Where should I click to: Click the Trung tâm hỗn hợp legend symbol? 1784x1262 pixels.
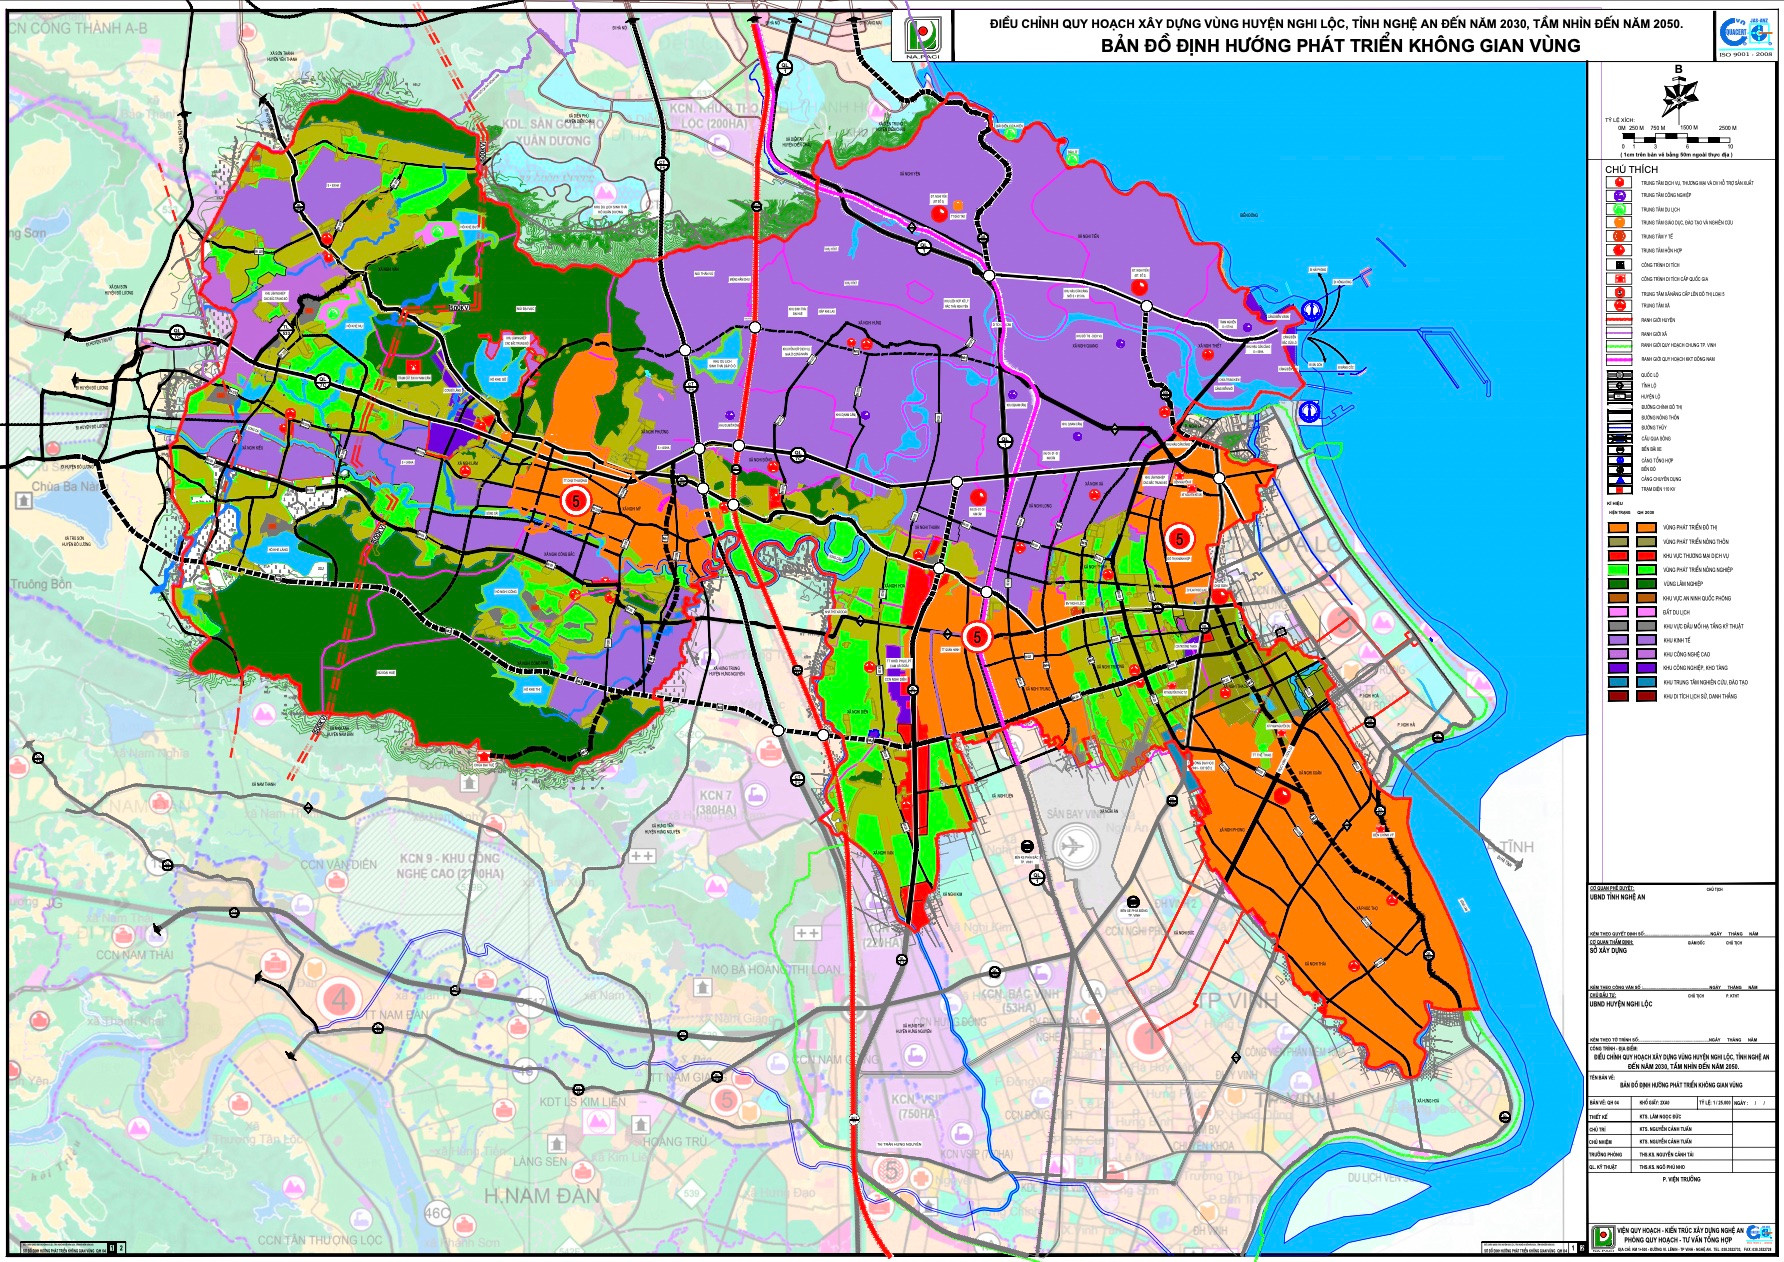[1619, 250]
